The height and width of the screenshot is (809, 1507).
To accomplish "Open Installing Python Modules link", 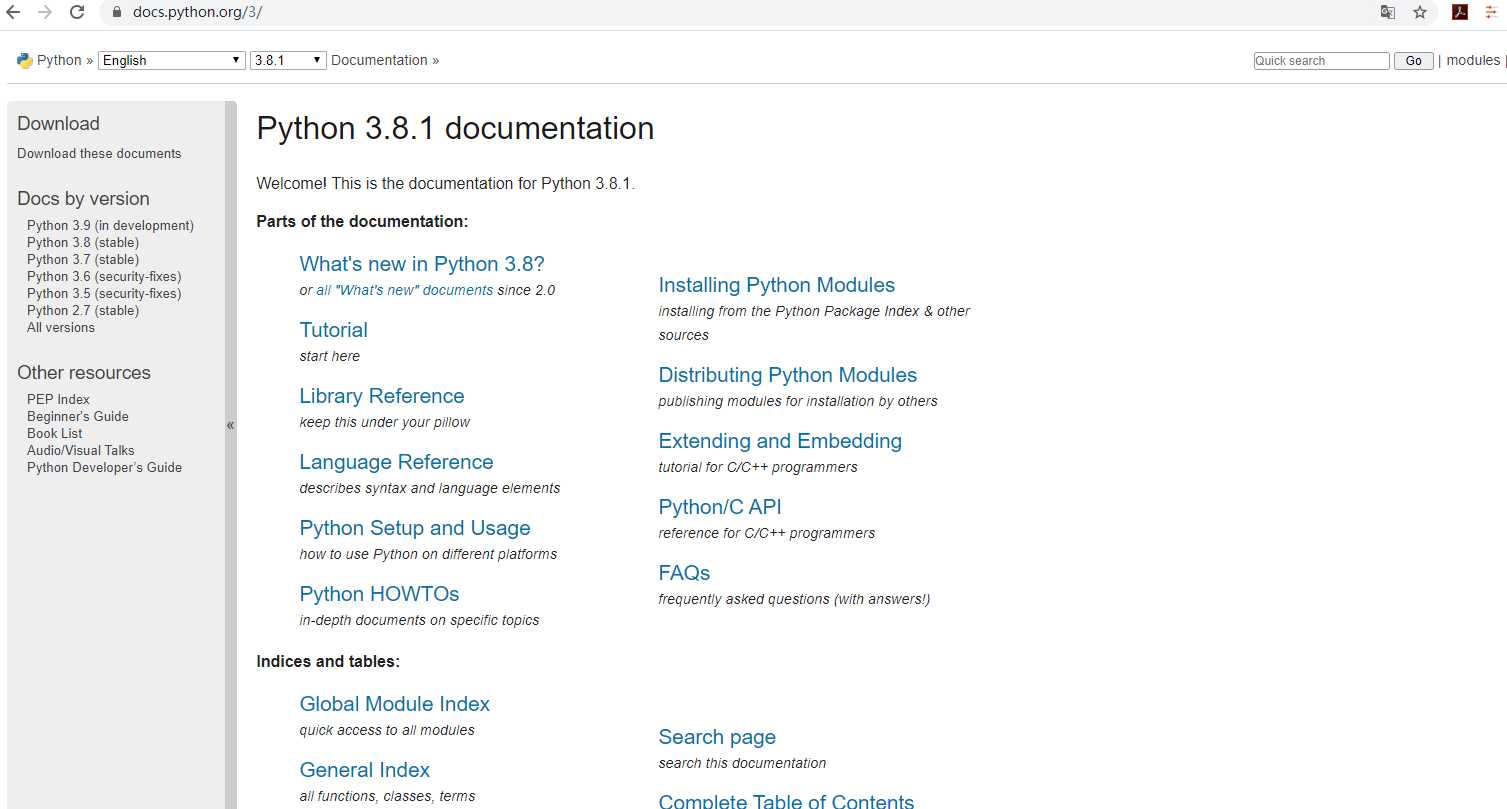I will point(777,285).
